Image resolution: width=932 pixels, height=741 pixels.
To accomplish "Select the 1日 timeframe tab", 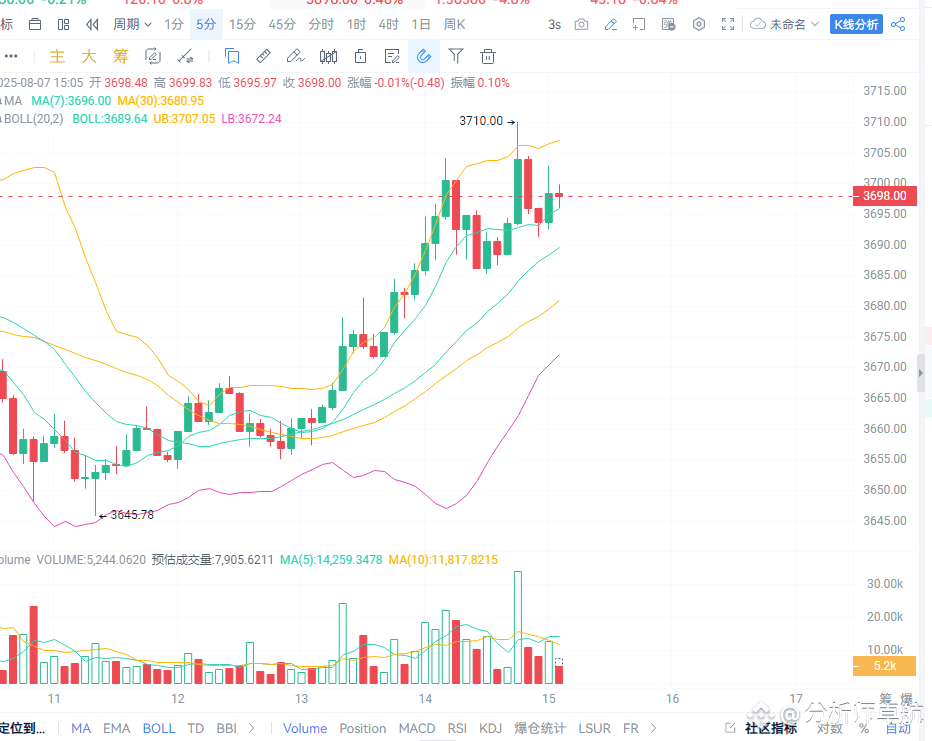I will (421, 24).
